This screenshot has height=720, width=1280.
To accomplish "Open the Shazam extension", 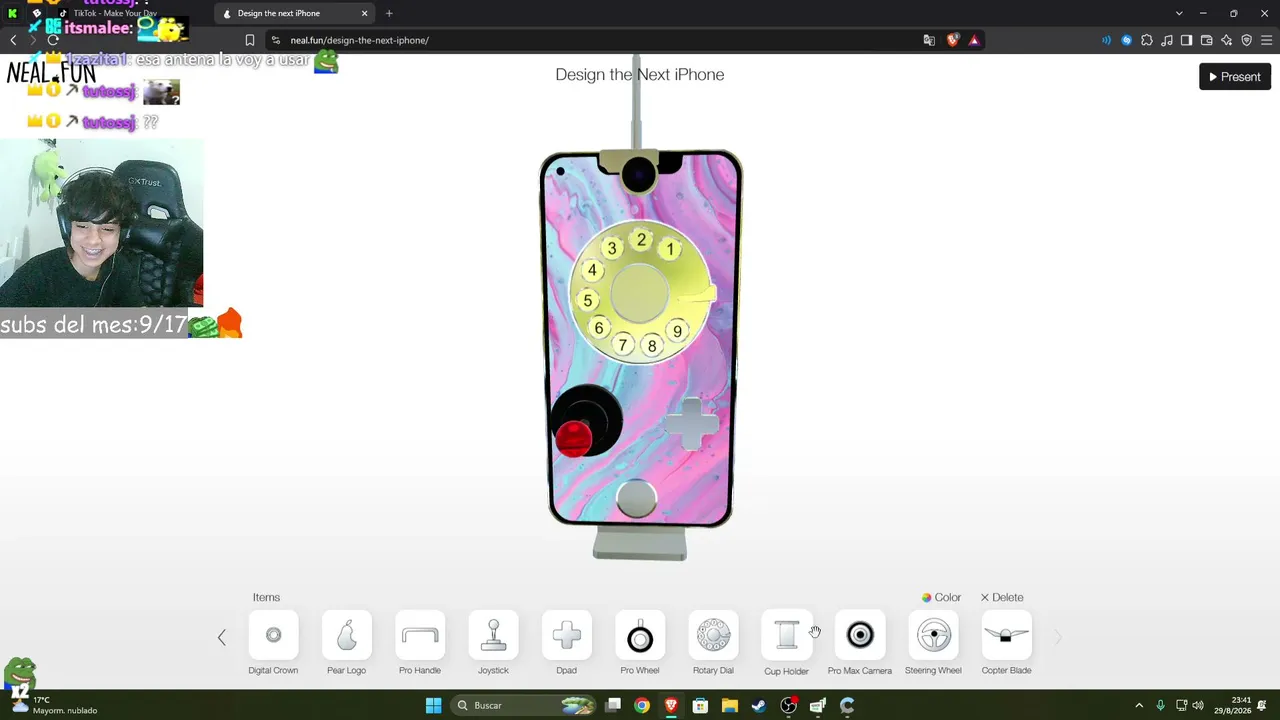I will click(1127, 40).
